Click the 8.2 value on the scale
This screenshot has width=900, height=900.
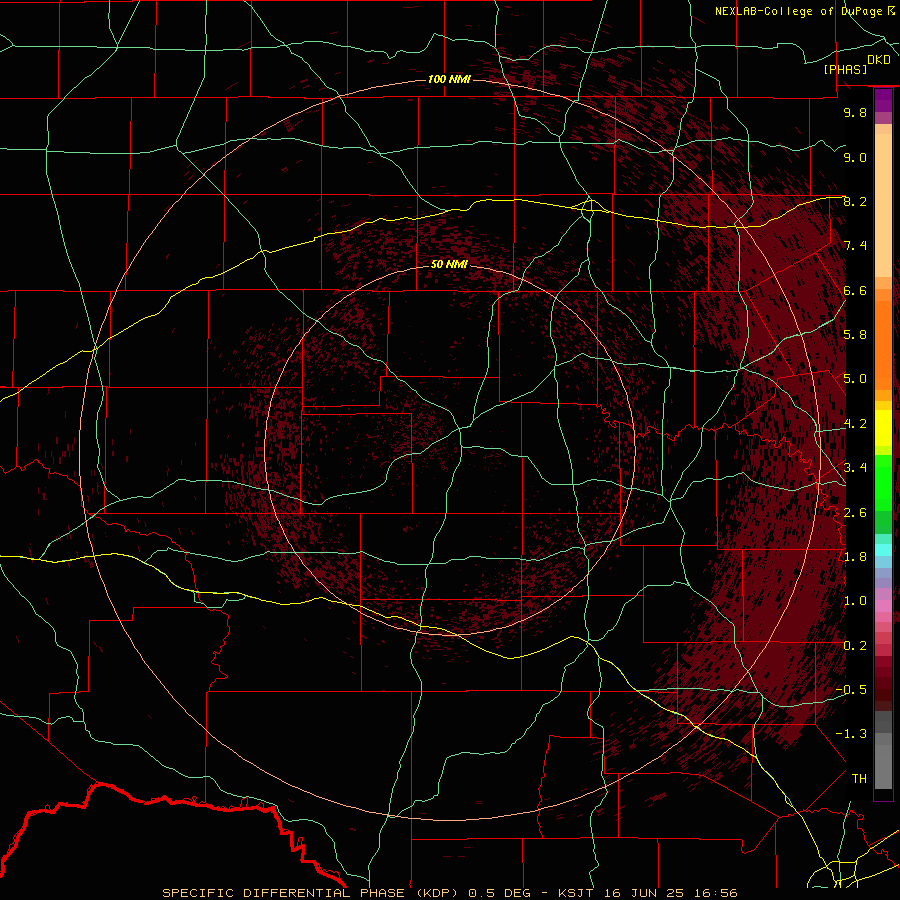pyautogui.click(x=855, y=201)
